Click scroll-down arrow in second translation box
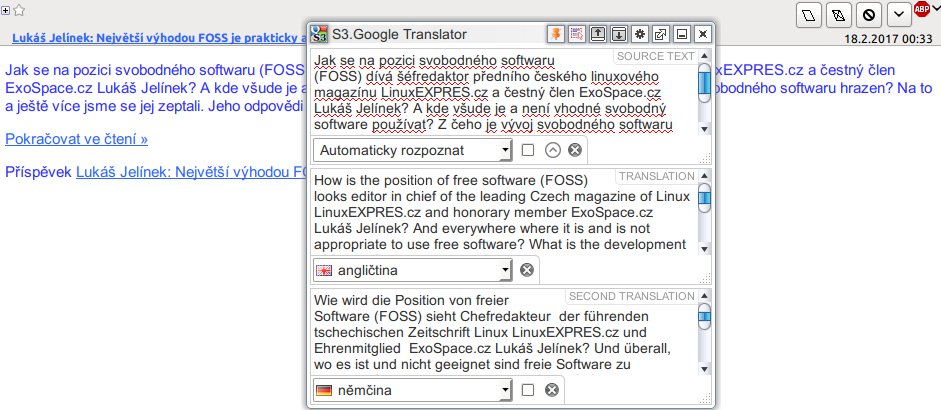 coord(705,369)
